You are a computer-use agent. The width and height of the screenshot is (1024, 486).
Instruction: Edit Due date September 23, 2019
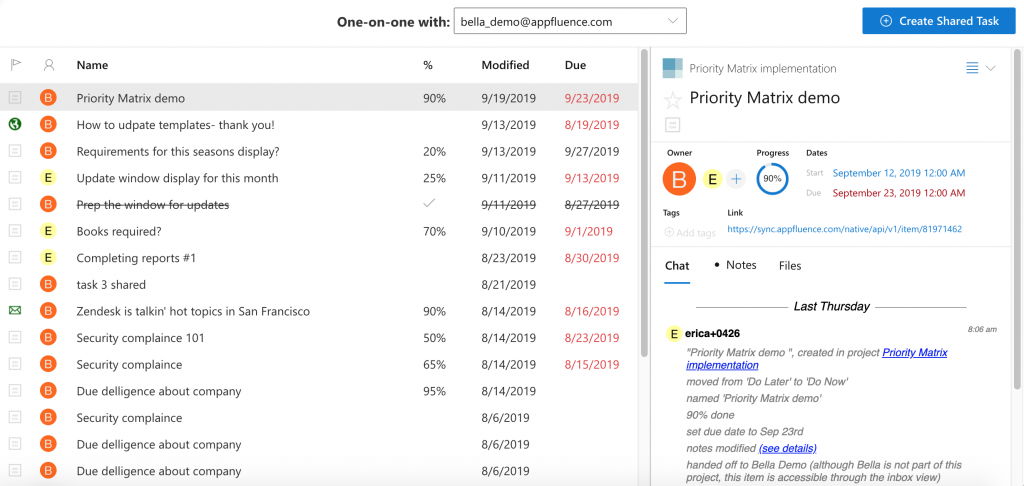(x=899, y=193)
